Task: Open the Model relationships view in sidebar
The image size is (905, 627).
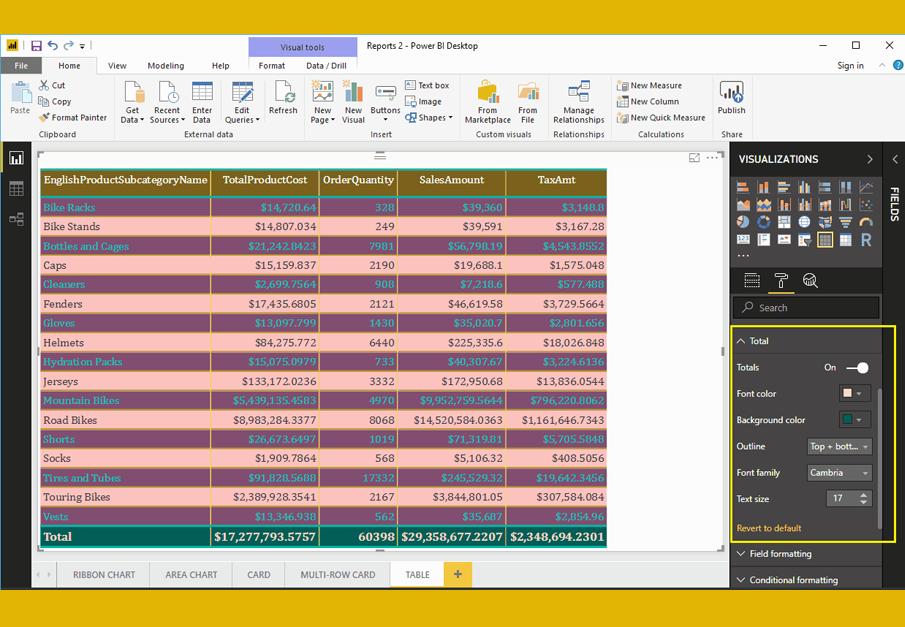Action: point(16,219)
